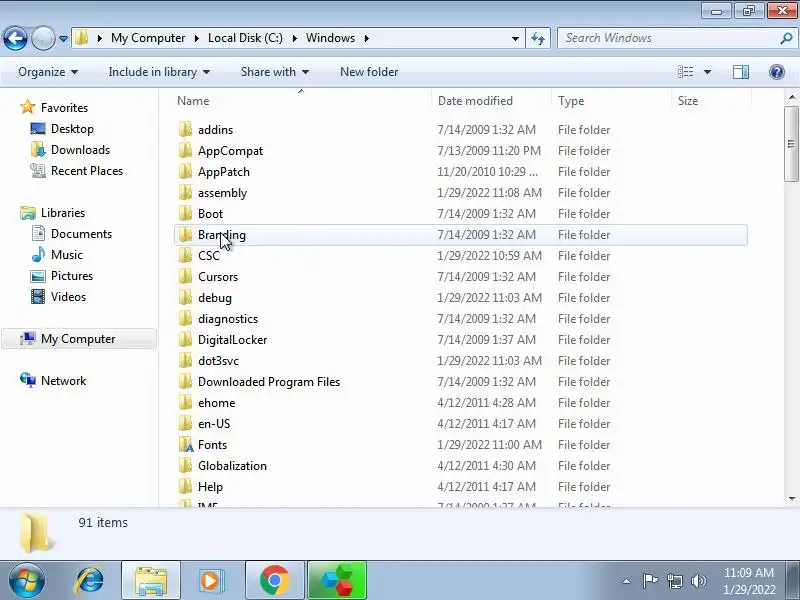The image size is (800, 600).
Task: Select the addins folder icon
Action: tap(185, 129)
